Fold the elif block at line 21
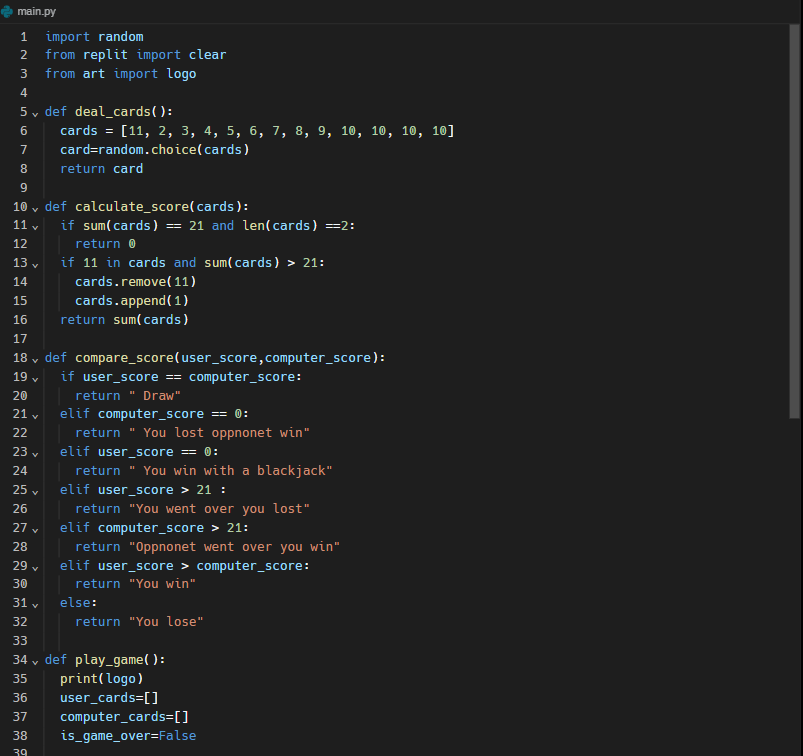 coord(35,413)
